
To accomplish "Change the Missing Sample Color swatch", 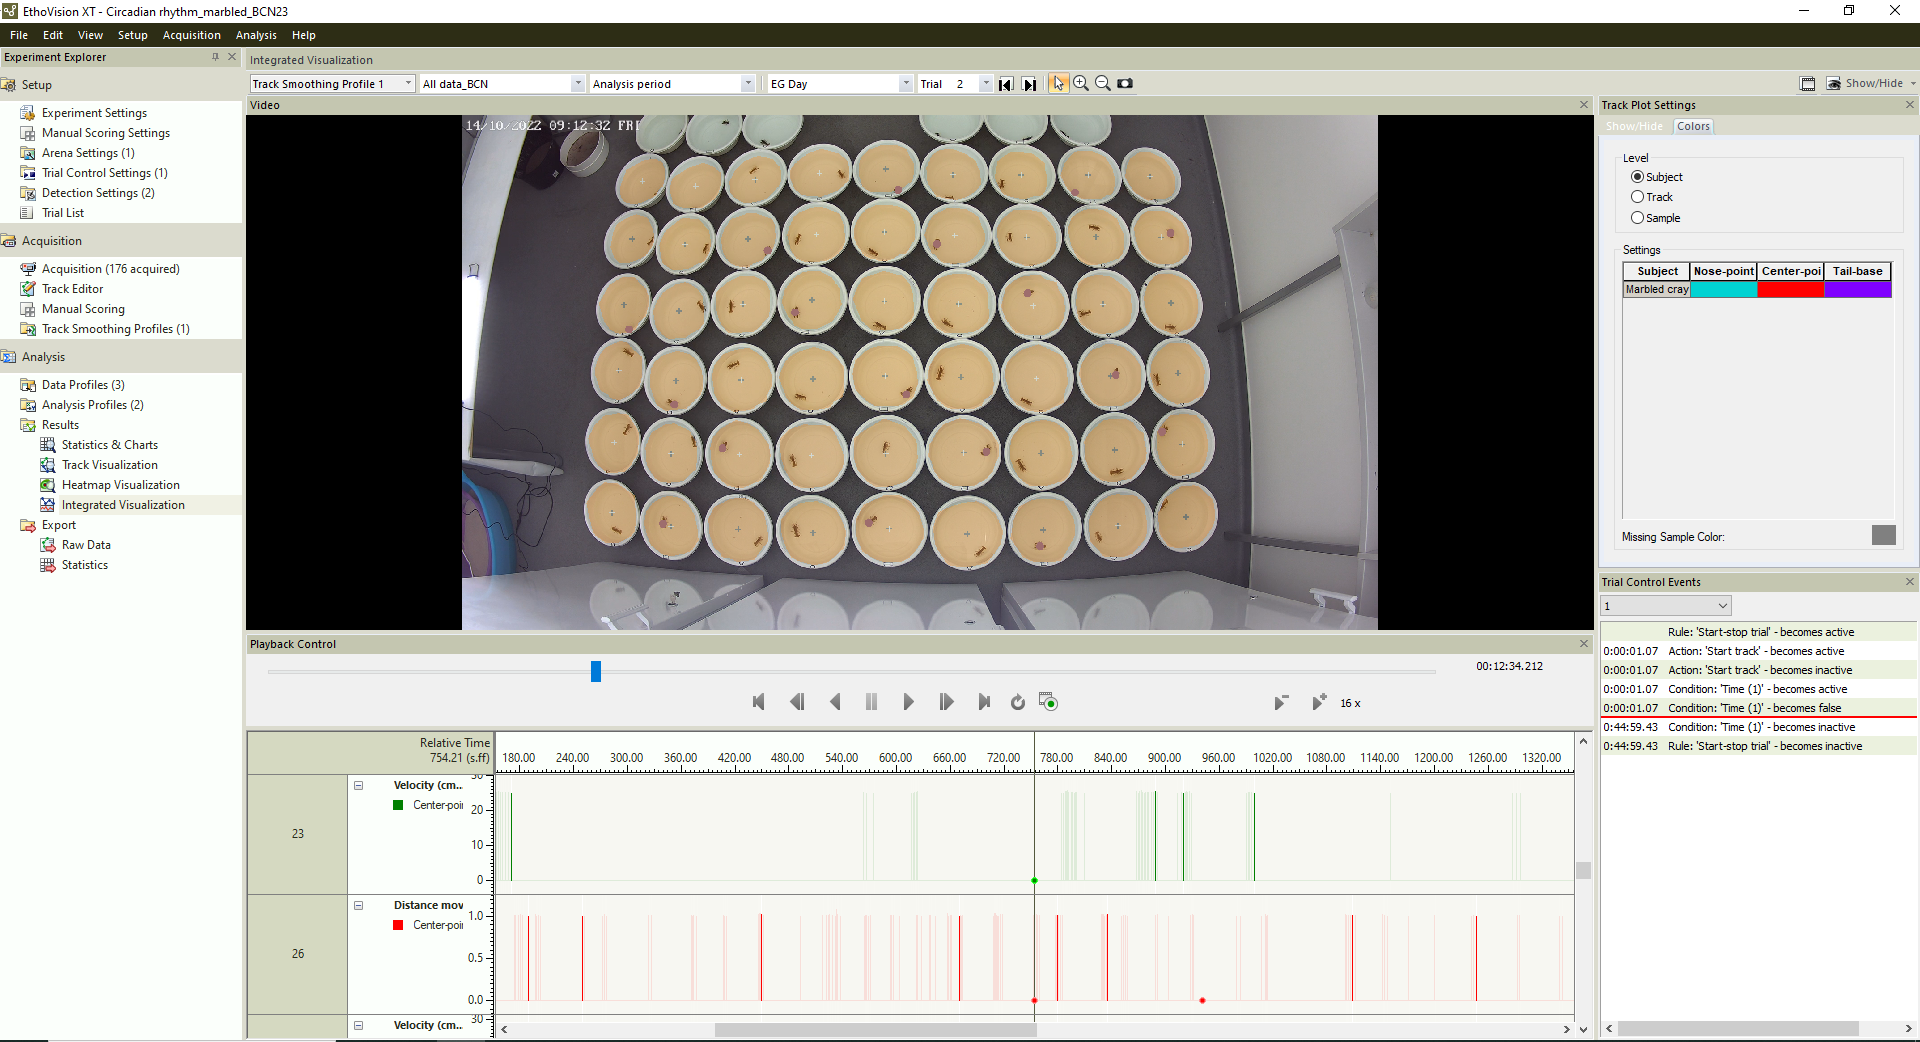I will (1884, 536).
